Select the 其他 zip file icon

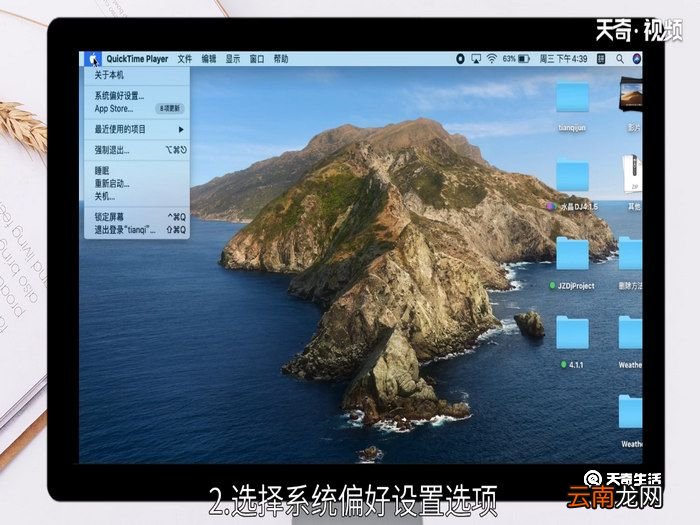pyautogui.click(x=632, y=174)
